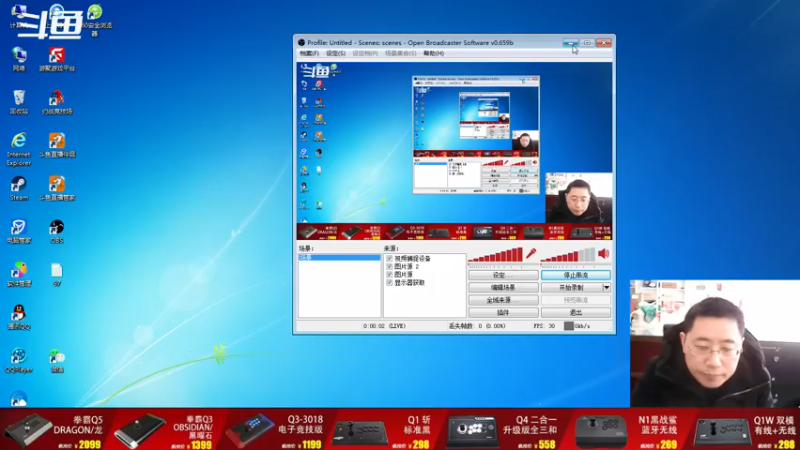Select the highlighted scene in 场景 list
The height and width of the screenshot is (450, 800).
pyautogui.click(x=339, y=258)
